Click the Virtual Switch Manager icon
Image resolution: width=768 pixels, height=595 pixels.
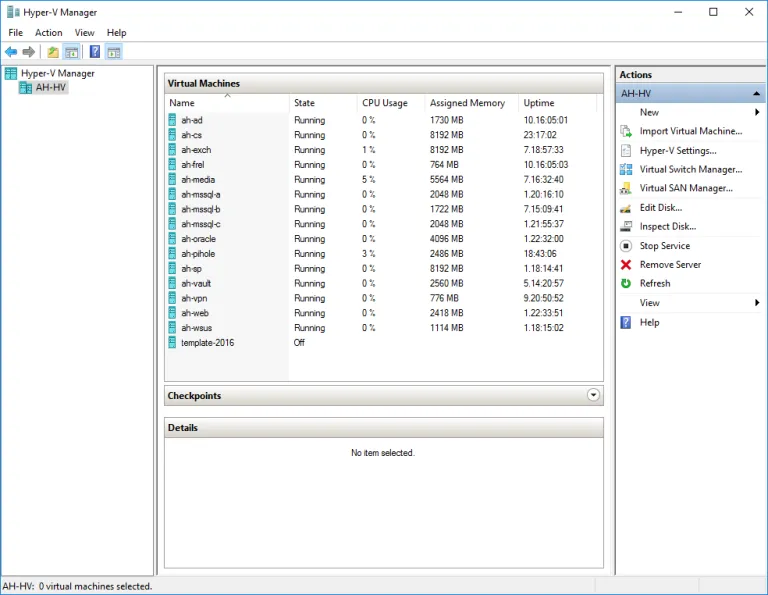click(626, 169)
